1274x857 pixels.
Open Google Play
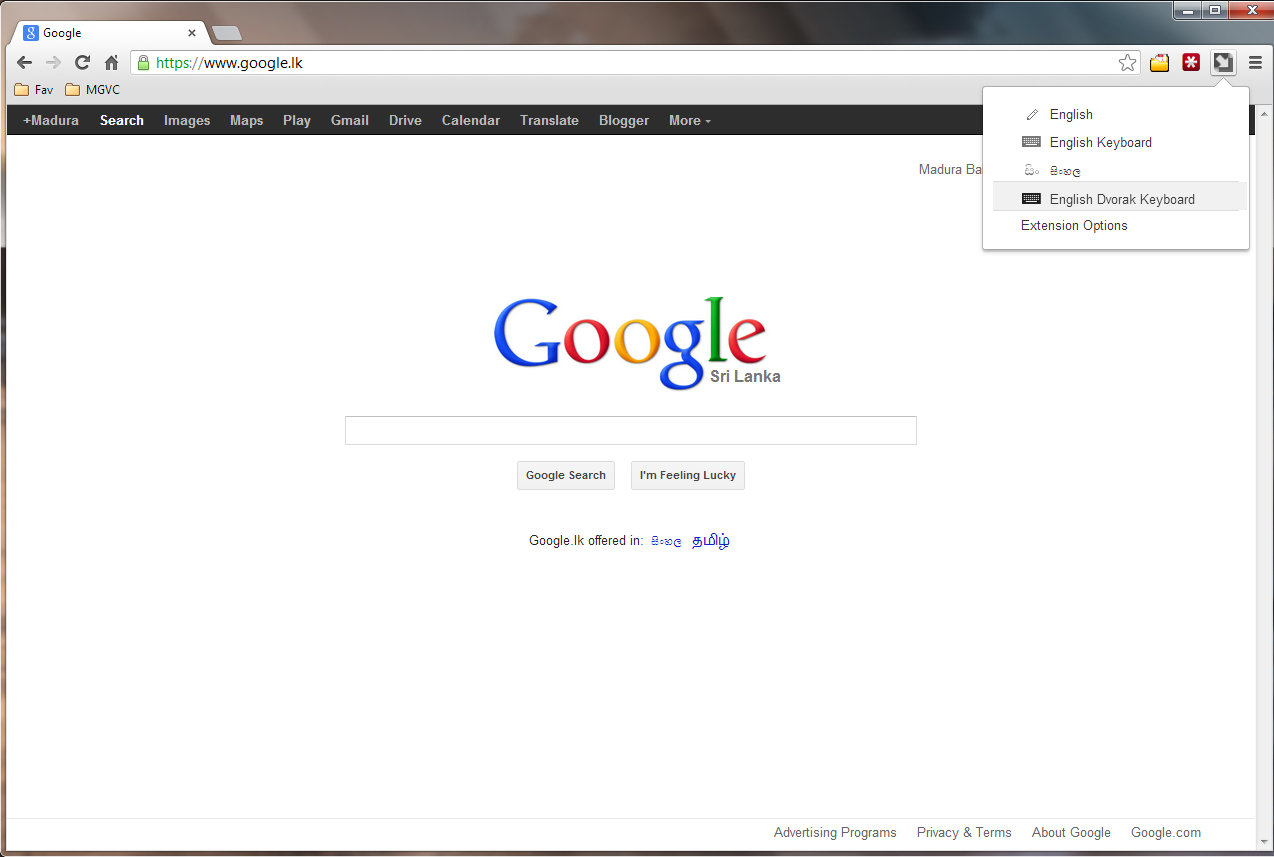tap(297, 120)
